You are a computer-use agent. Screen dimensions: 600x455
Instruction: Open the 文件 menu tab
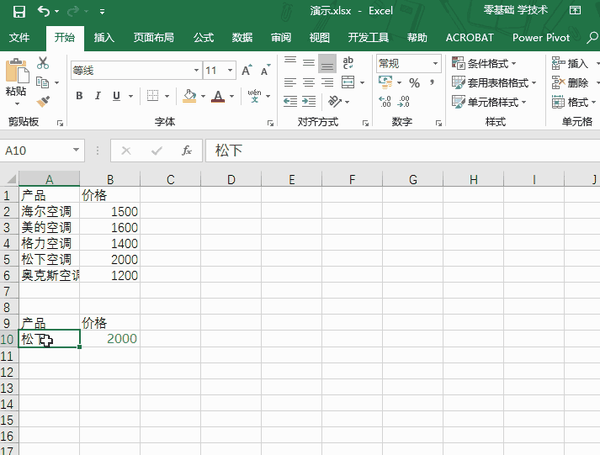pyautogui.click(x=19, y=38)
